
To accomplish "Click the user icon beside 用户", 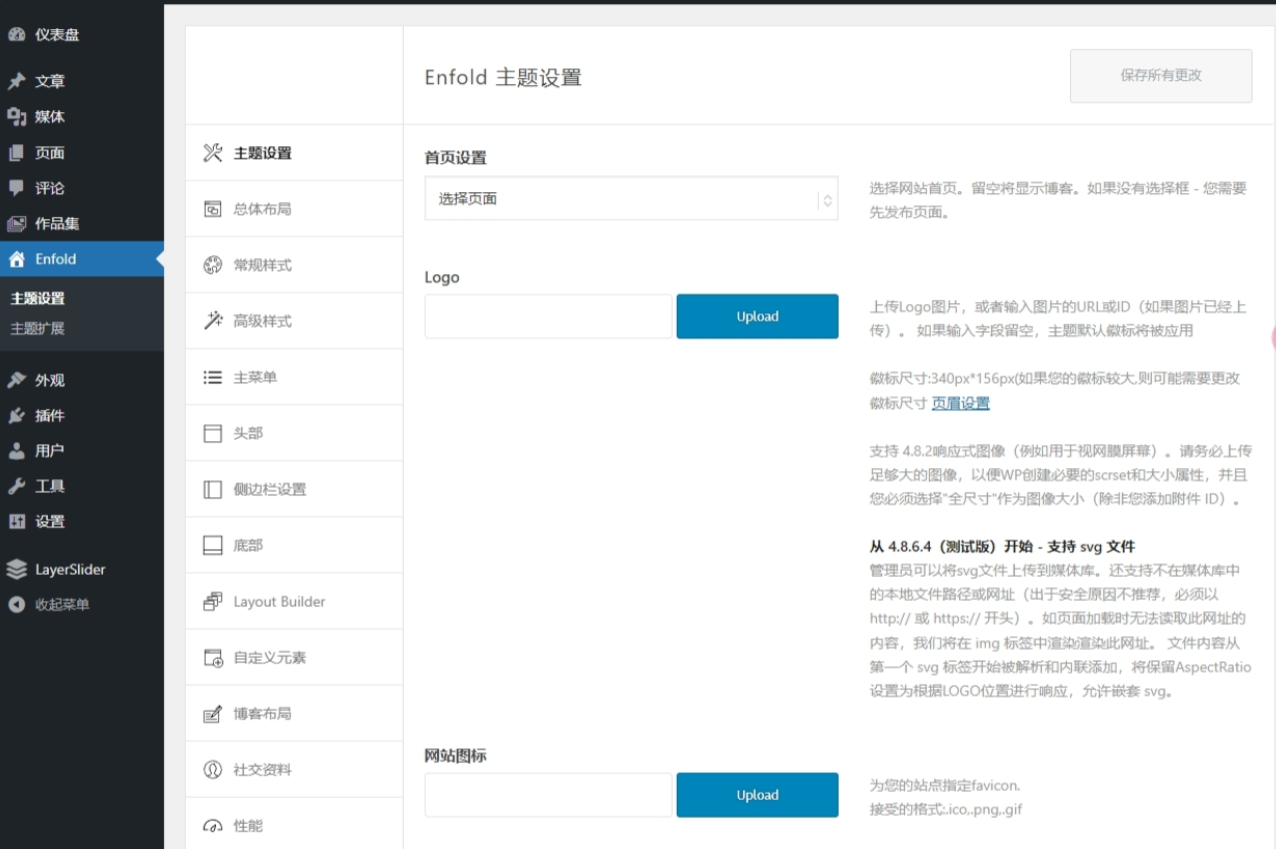I will pyautogui.click(x=16, y=451).
